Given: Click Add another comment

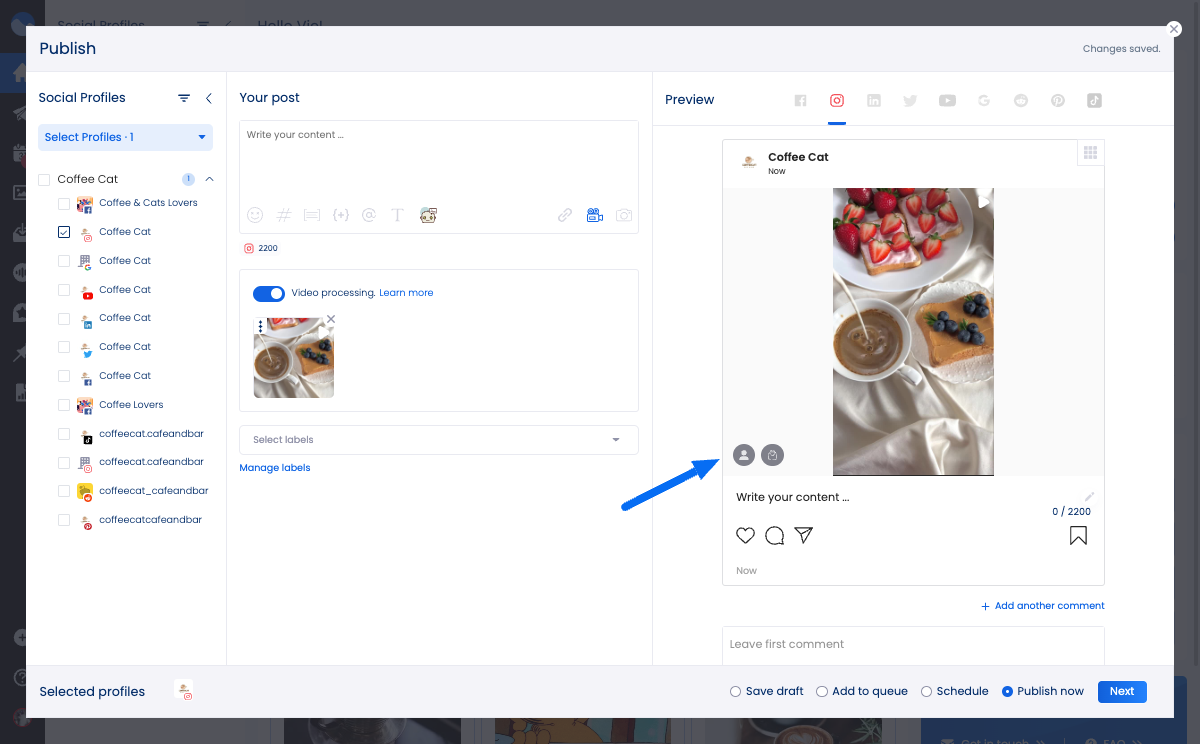Looking at the screenshot, I should coord(1043,606).
